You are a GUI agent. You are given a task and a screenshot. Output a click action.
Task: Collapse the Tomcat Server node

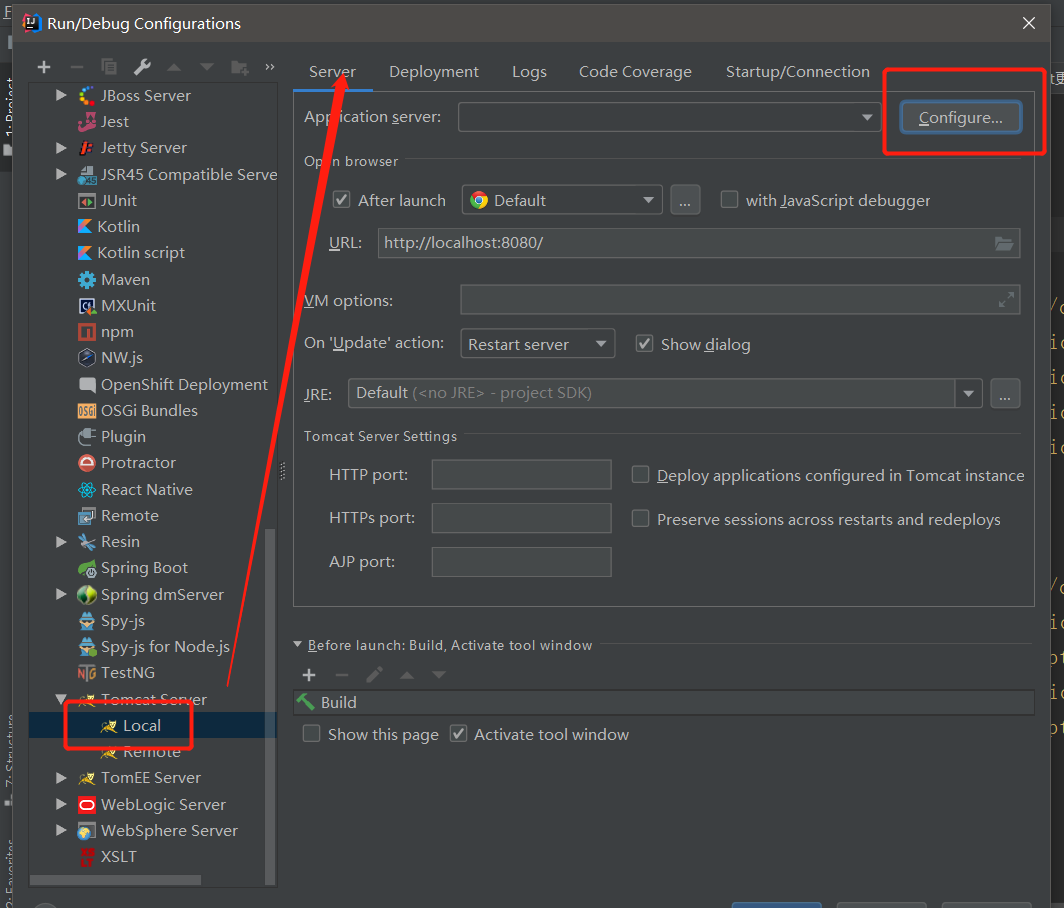pyautogui.click(x=61, y=698)
